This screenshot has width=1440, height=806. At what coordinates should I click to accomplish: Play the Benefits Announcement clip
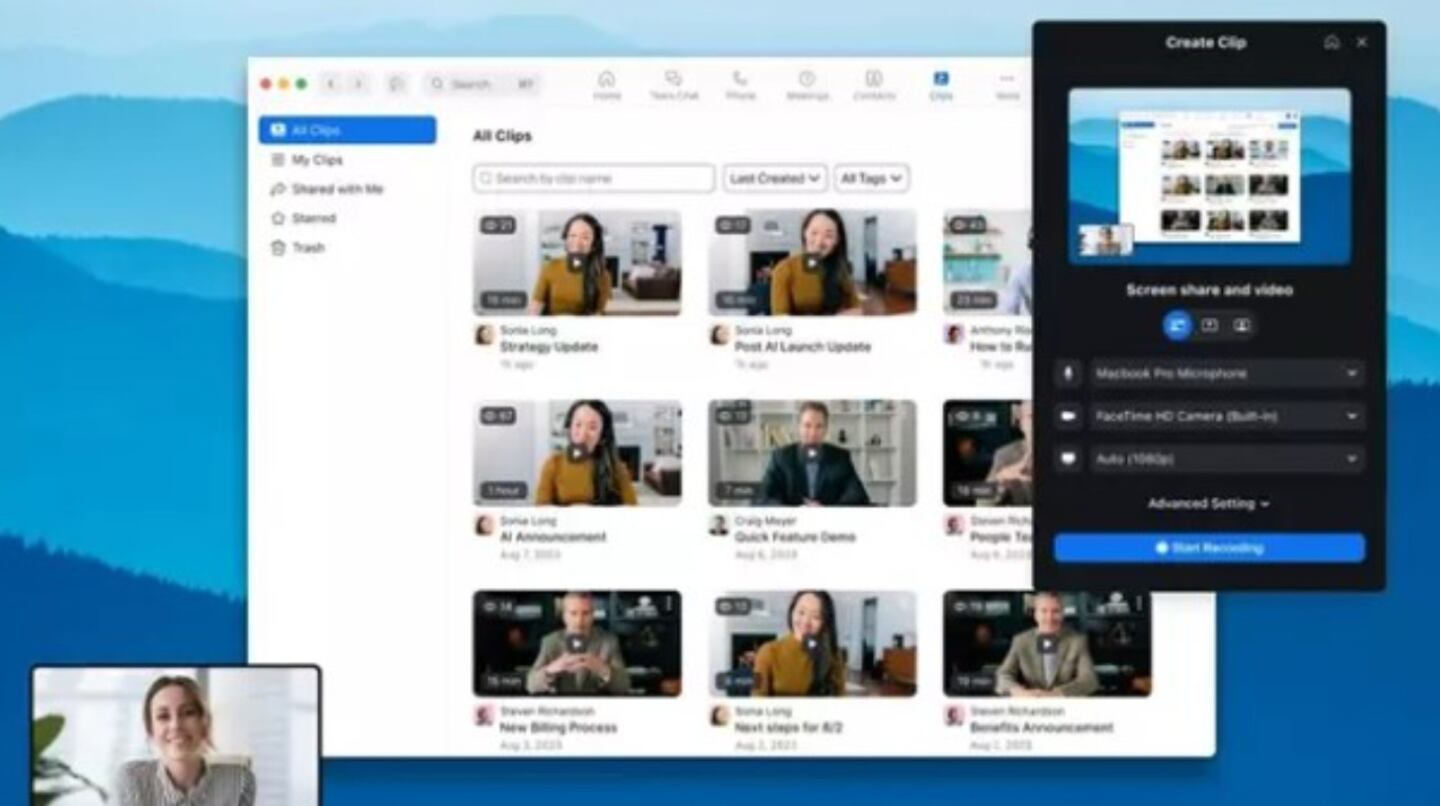(1047, 643)
